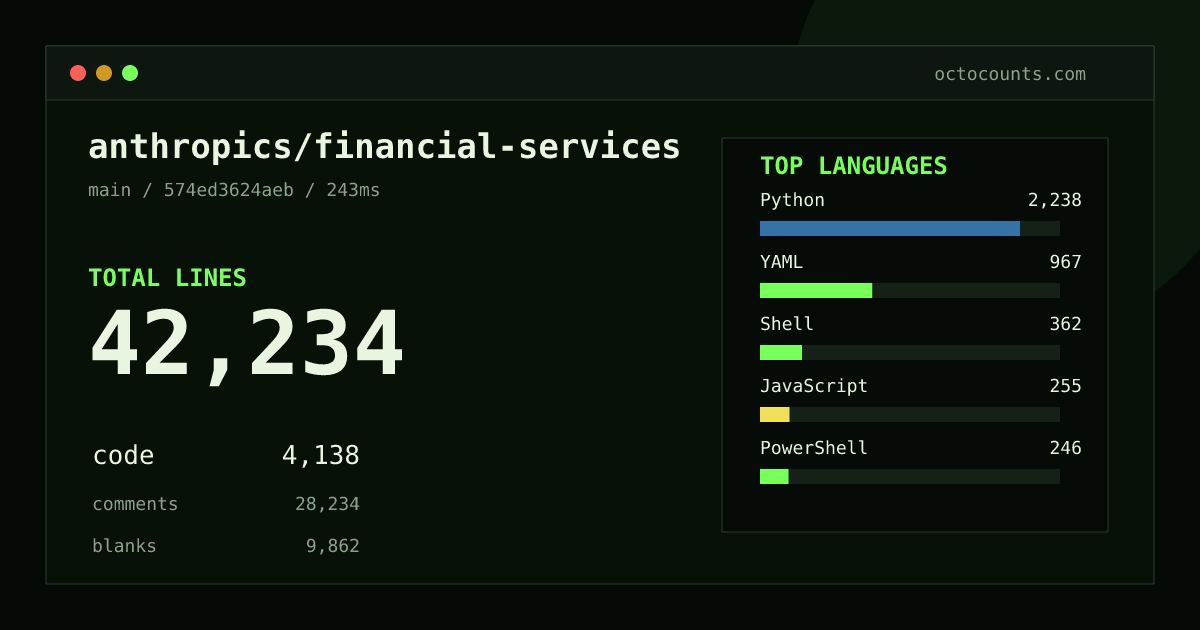Screen dimensions: 1200x630
Task: Click the 'comments' row label
Action: [x=135, y=504]
